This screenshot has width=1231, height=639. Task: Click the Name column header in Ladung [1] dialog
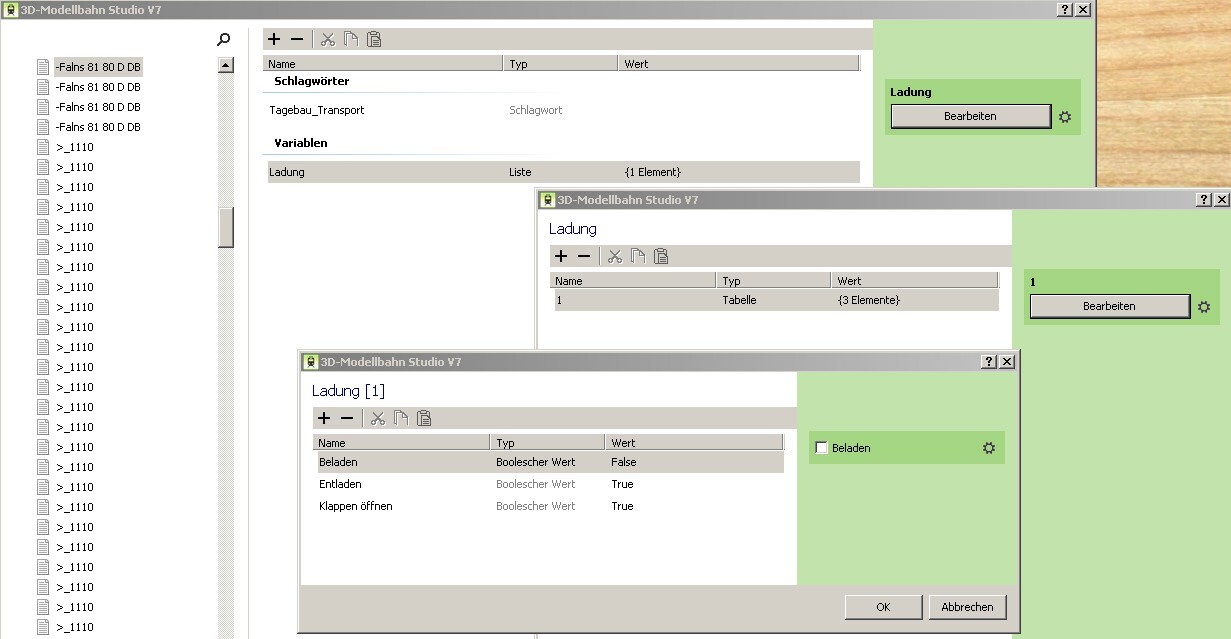coord(402,443)
